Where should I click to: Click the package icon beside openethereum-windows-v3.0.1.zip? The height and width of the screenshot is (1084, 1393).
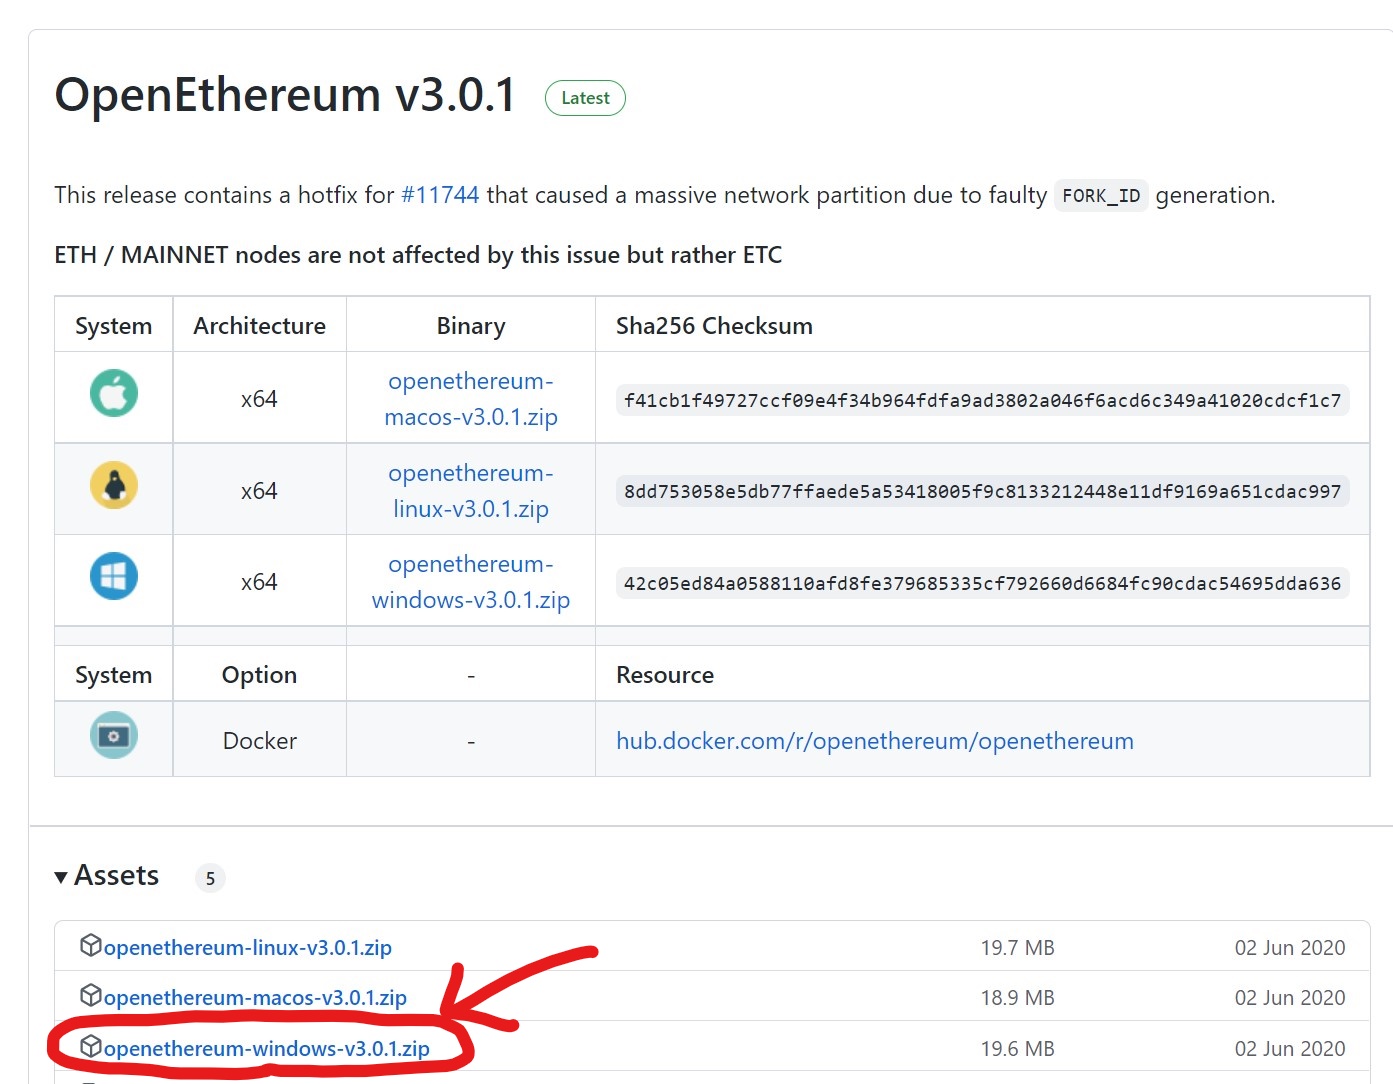91,1047
